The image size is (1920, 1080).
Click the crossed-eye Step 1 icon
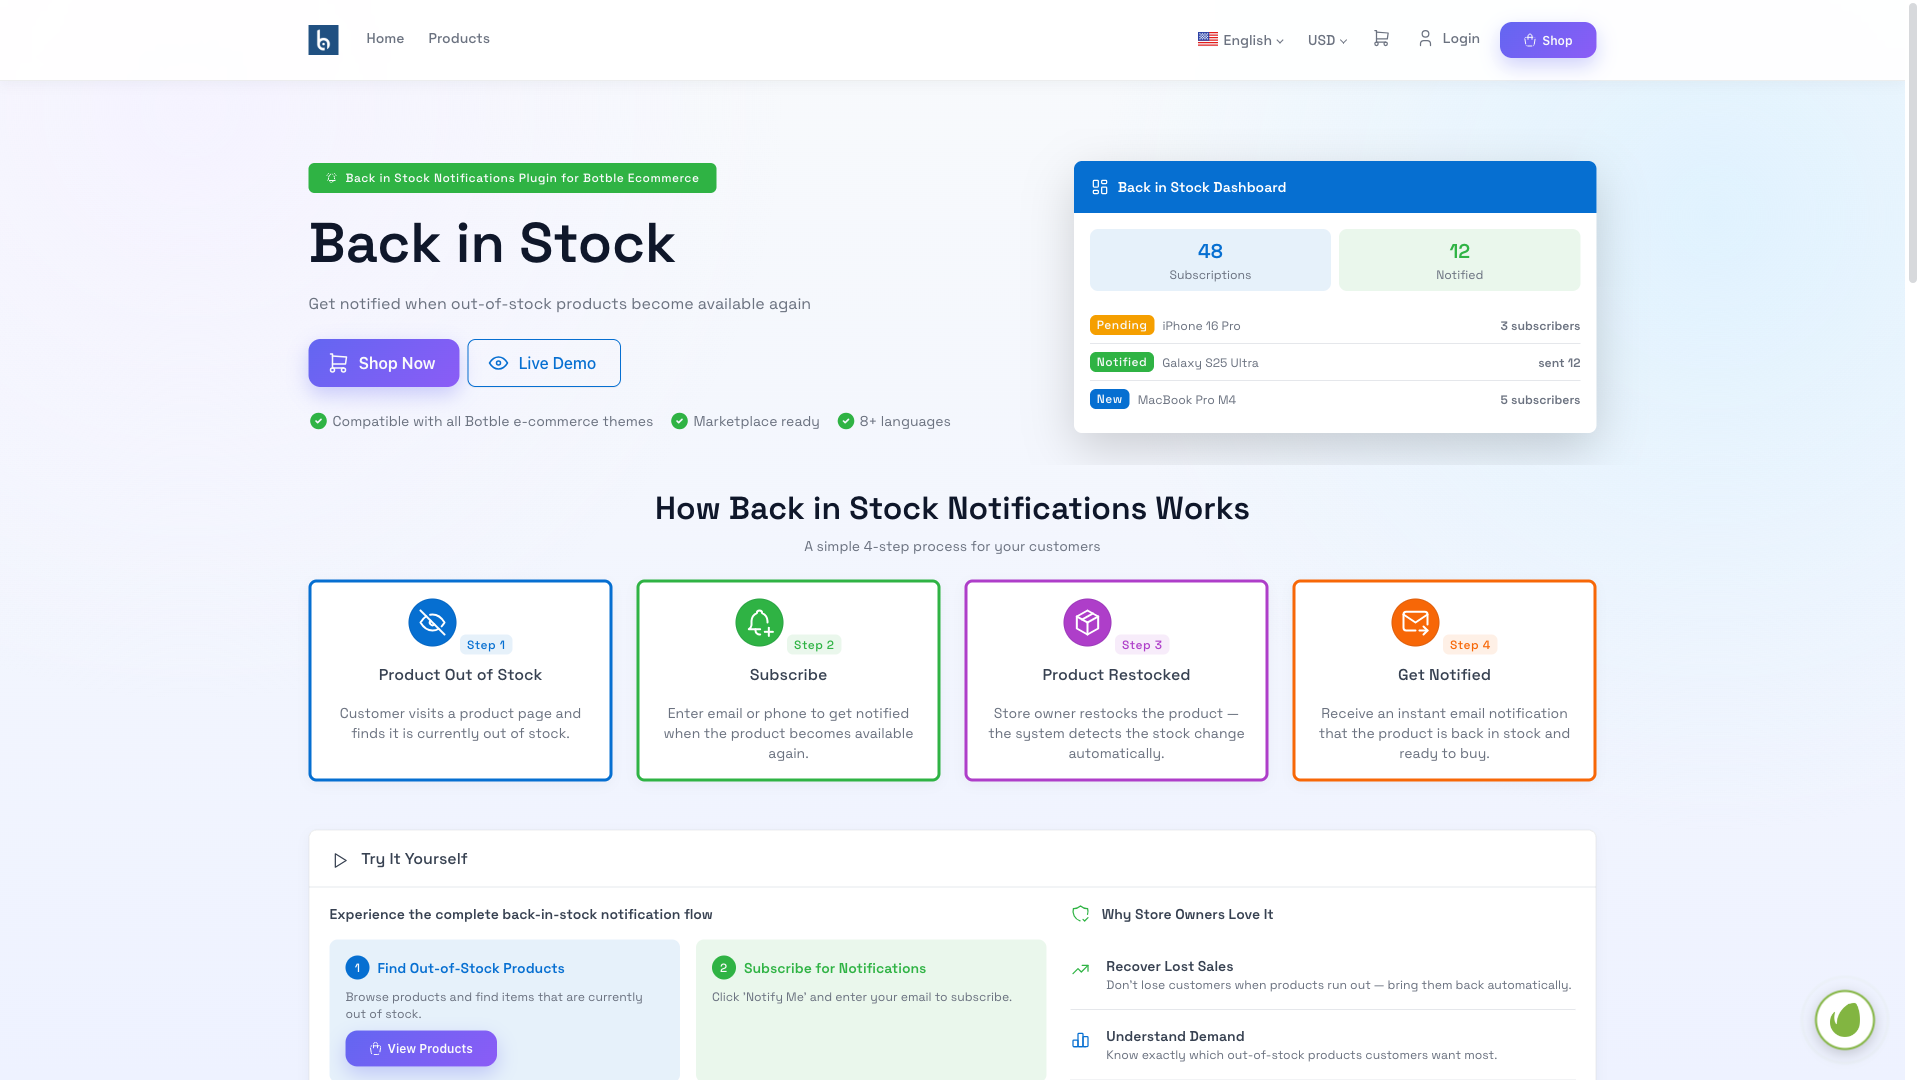(x=432, y=623)
